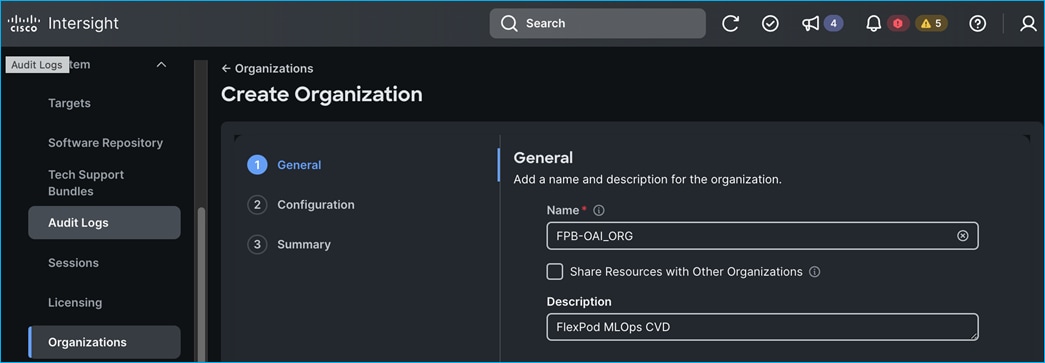Go back to Organizations link
Screen dimensions: 1045x363
pyautogui.click(x=267, y=69)
